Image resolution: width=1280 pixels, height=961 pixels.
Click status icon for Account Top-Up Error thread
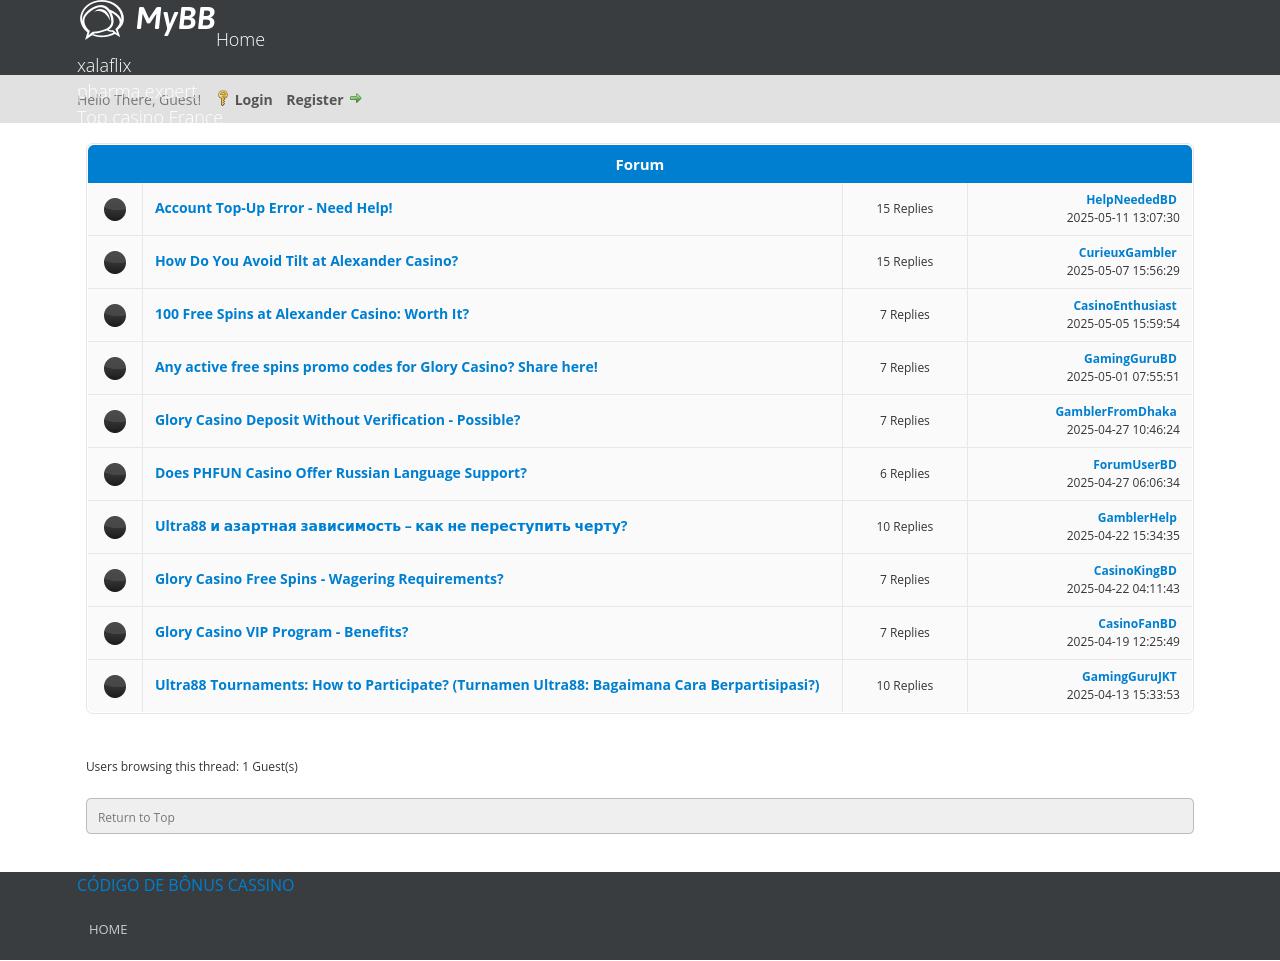pos(115,209)
